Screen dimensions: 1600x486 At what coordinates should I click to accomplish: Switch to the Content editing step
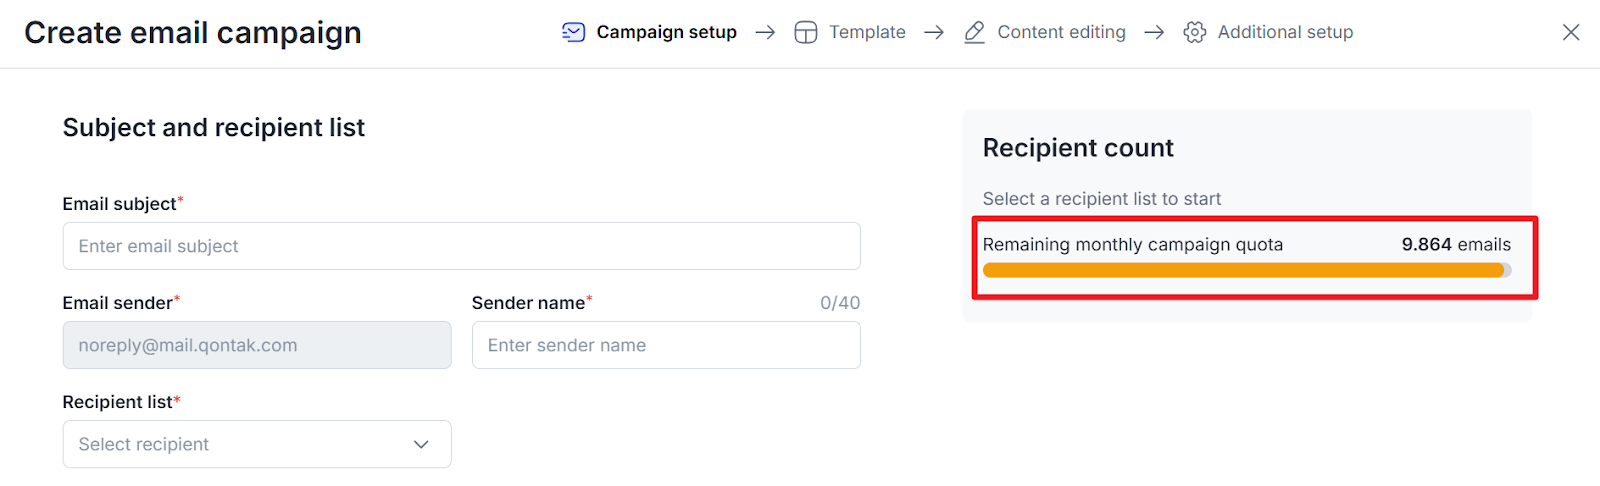pos(1061,32)
